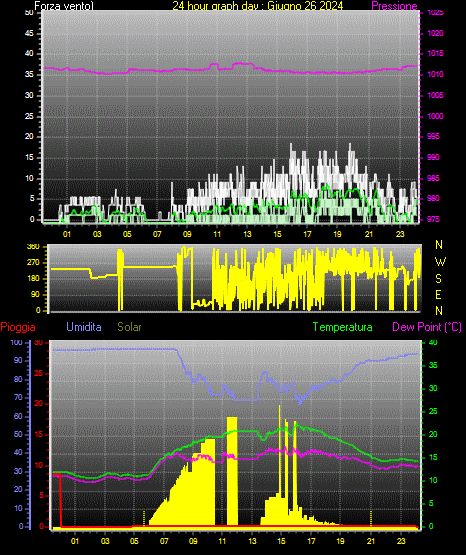
Task: Click blue humidity axis value '70'
Action: [18, 397]
